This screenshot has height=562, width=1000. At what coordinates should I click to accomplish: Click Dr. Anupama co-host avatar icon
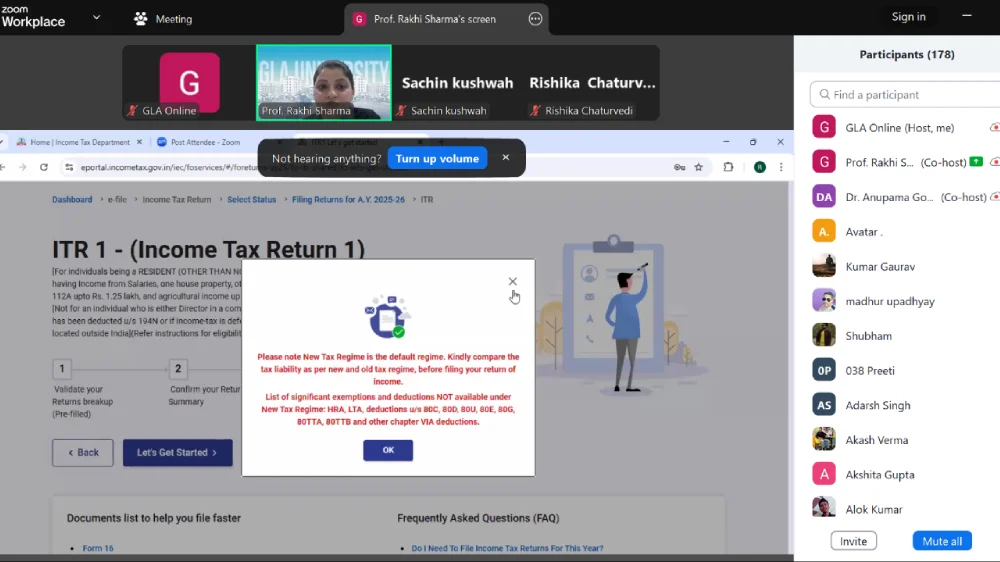tap(824, 197)
